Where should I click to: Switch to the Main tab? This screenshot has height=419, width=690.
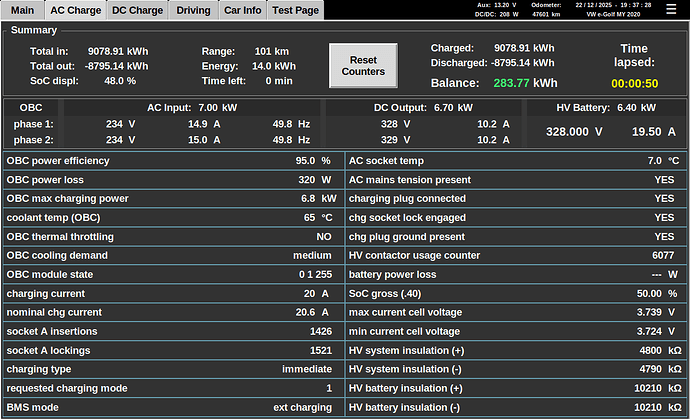tap(22, 10)
